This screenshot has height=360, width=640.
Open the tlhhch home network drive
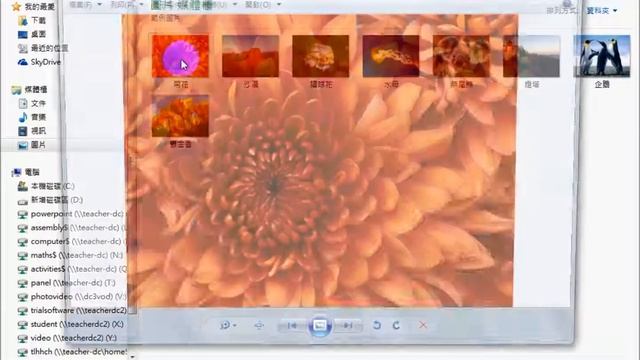[72, 352]
